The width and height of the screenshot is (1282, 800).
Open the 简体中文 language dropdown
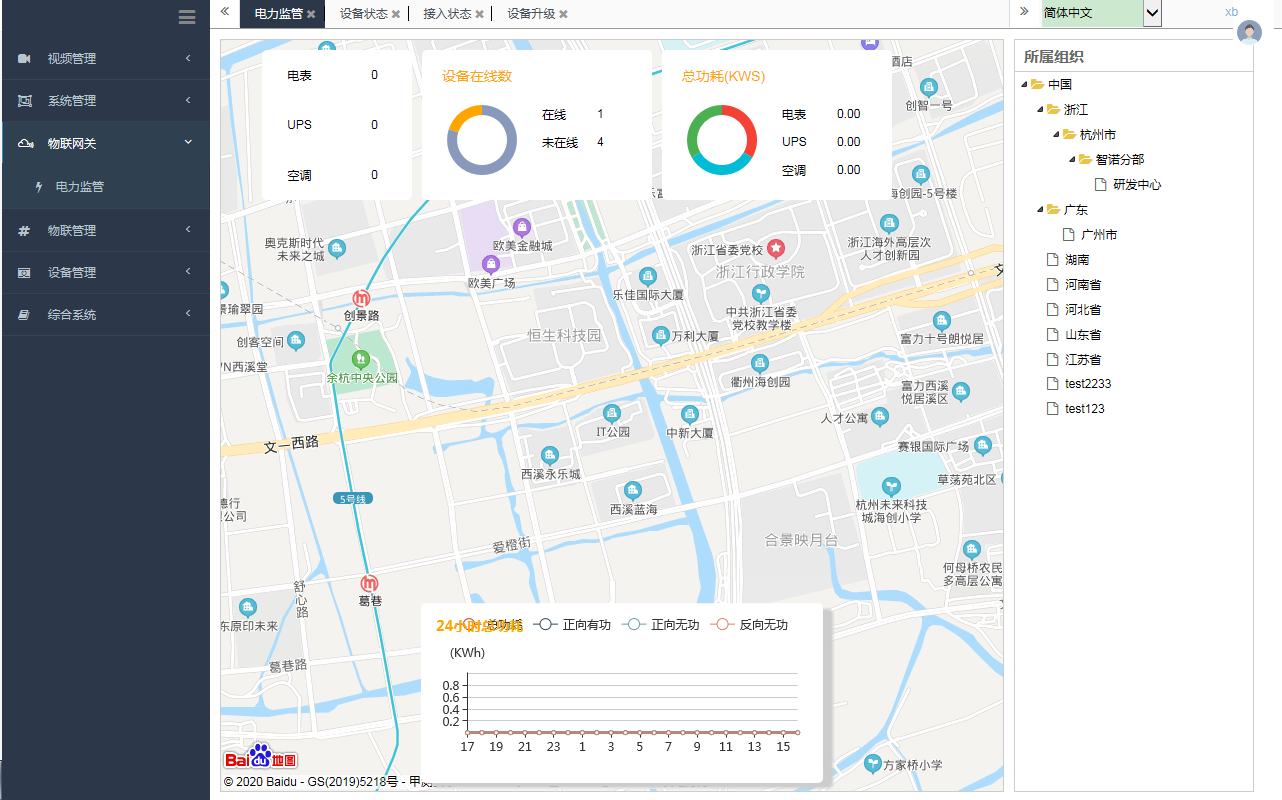pyautogui.click(x=1152, y=13)
